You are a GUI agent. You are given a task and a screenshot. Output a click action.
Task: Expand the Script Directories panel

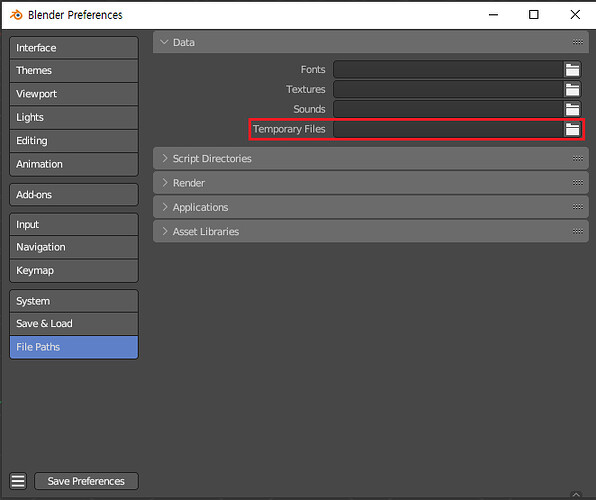[x=165, y=158]
